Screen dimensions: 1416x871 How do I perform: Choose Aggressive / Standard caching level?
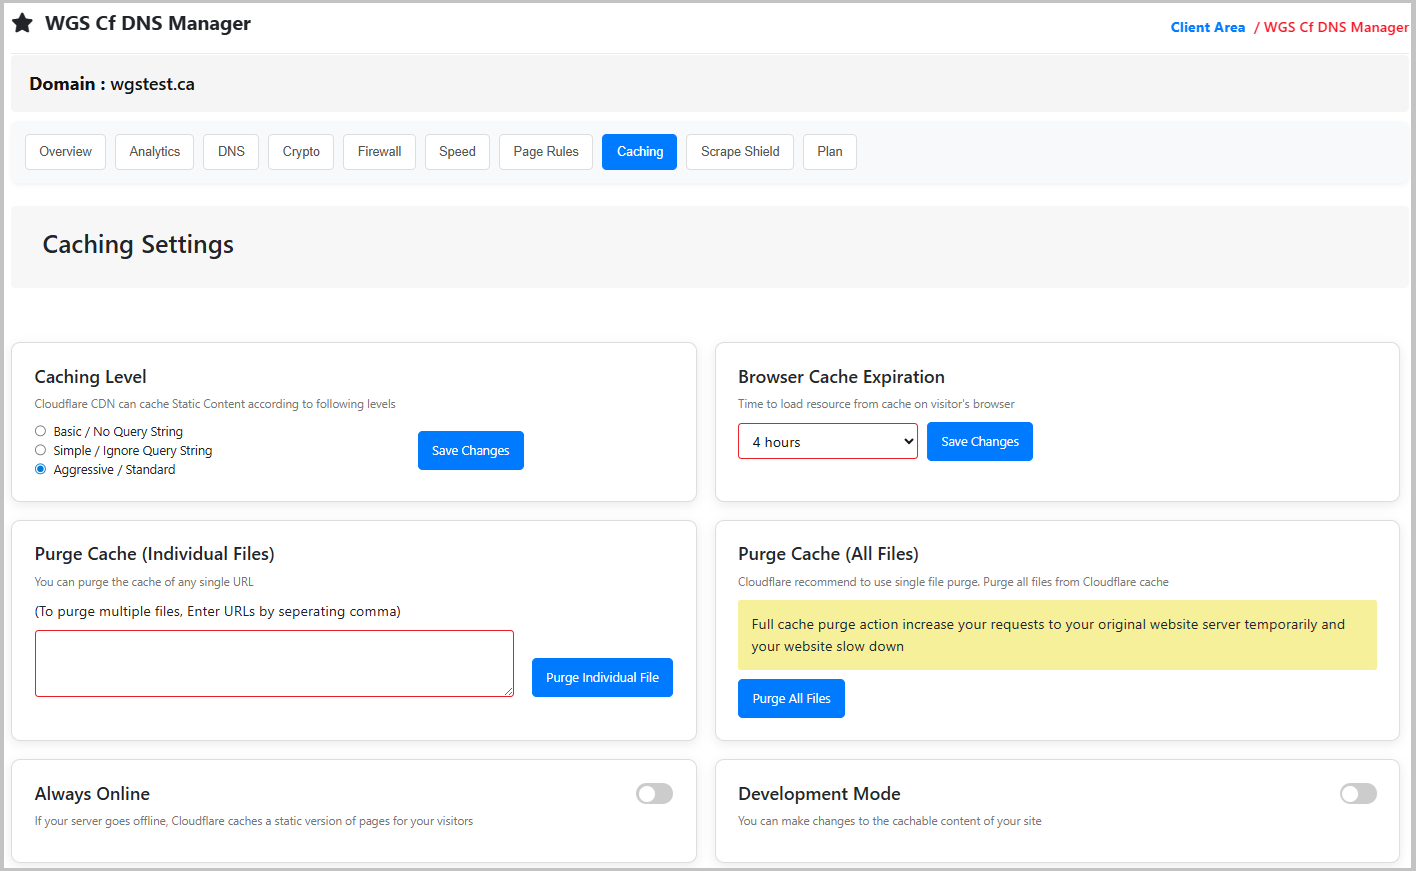(41, 469)
